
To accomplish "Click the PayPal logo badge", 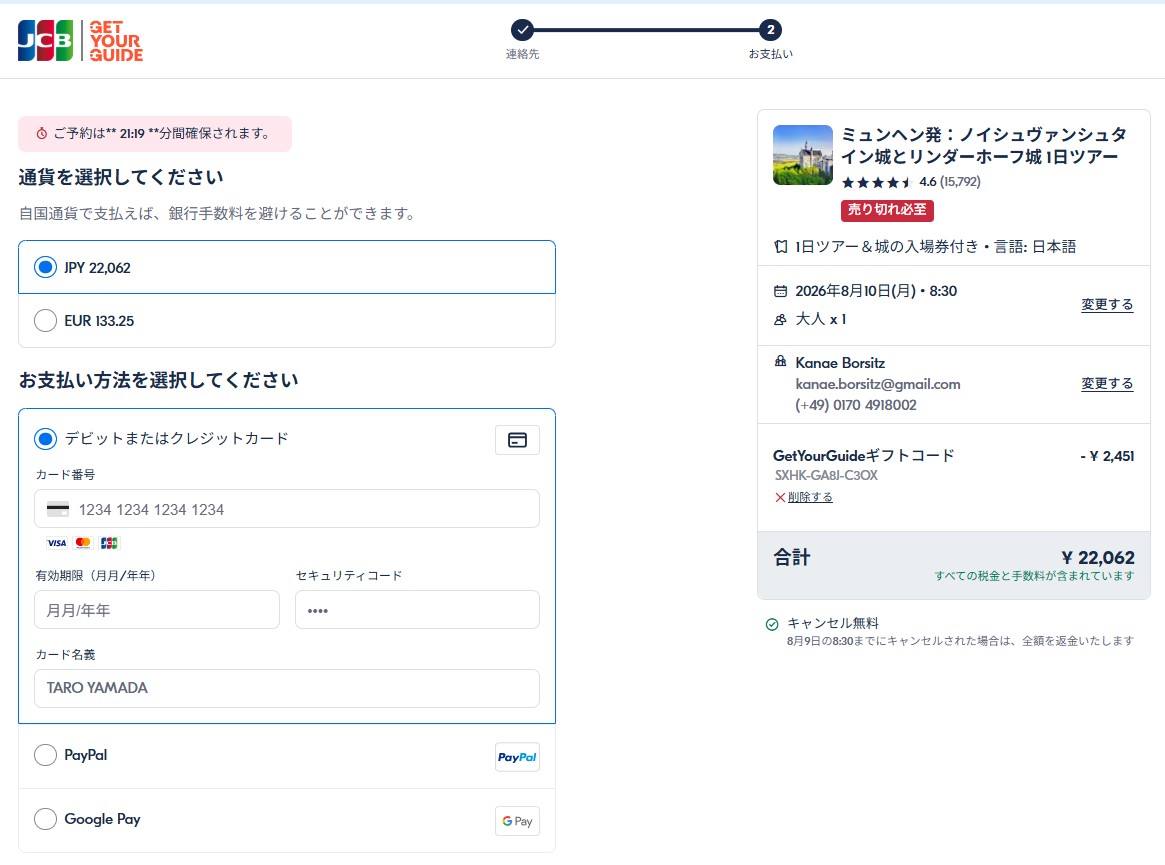I will [x=517, y=757].
